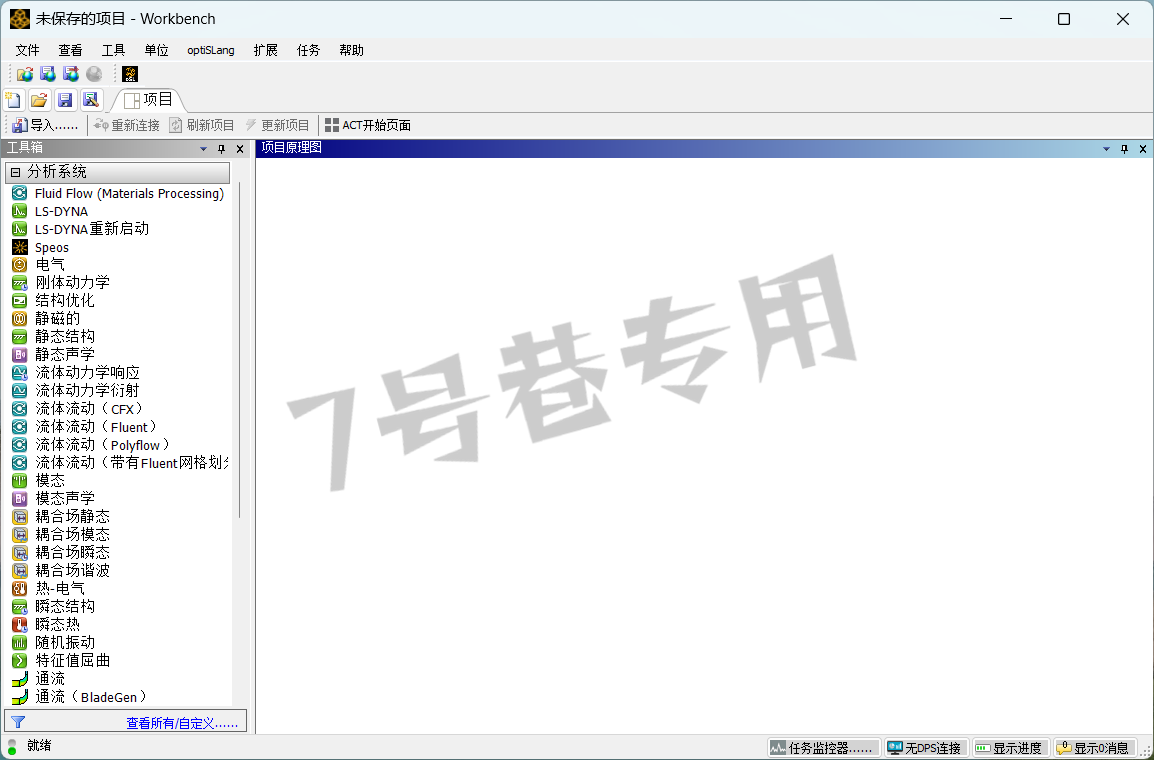Screen dimensions: 1154x760
Task: Select the 结构优化 system
Action: pos(54,301)
